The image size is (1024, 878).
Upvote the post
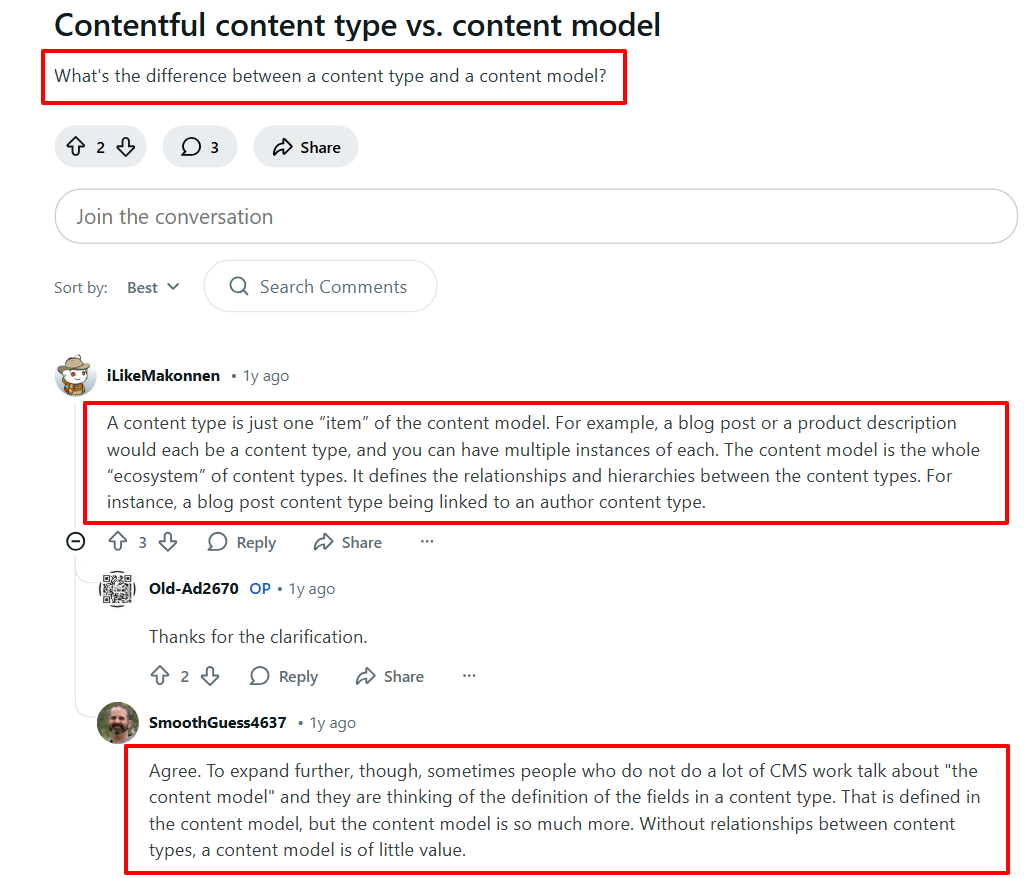pyautogui.click(x=77, y=146)
